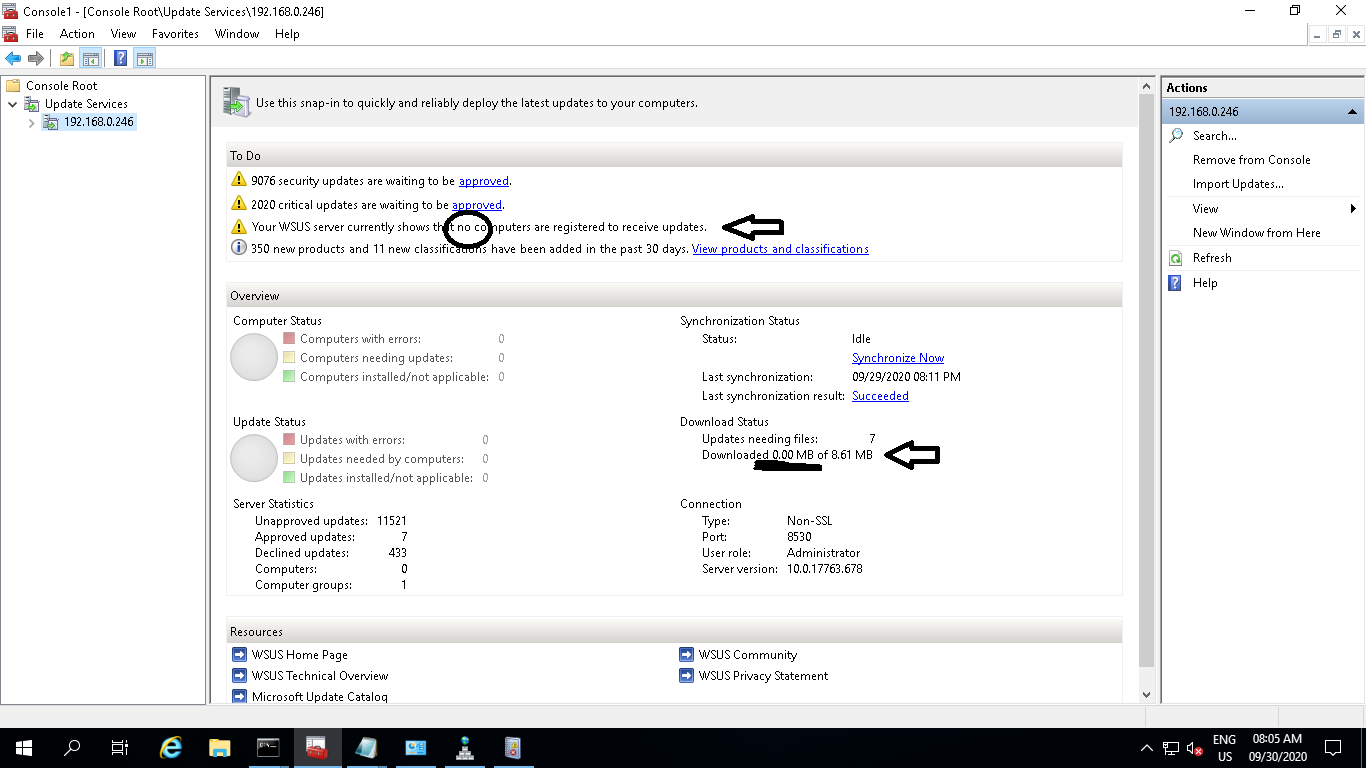The width and height of the screenshot is (1366, 768).
Task: Click the arrow icon beside WSUS Home Page
Action: tap(239, 655)
